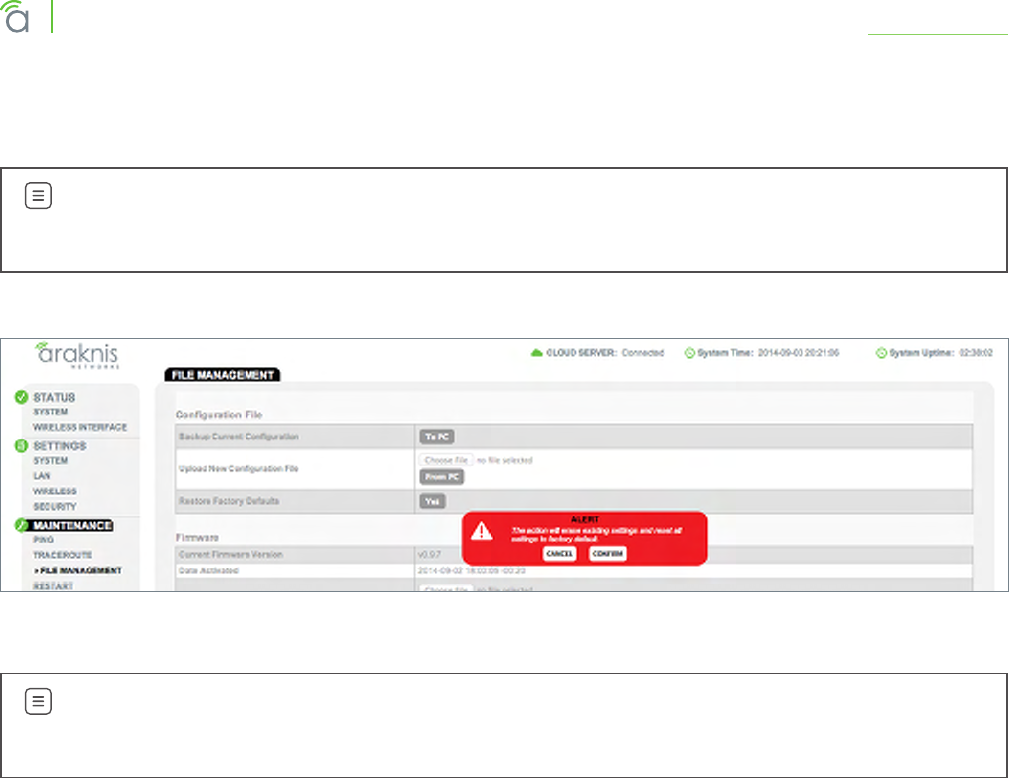
Task: Click the System Time clock icon
Action: pos(689,353)
